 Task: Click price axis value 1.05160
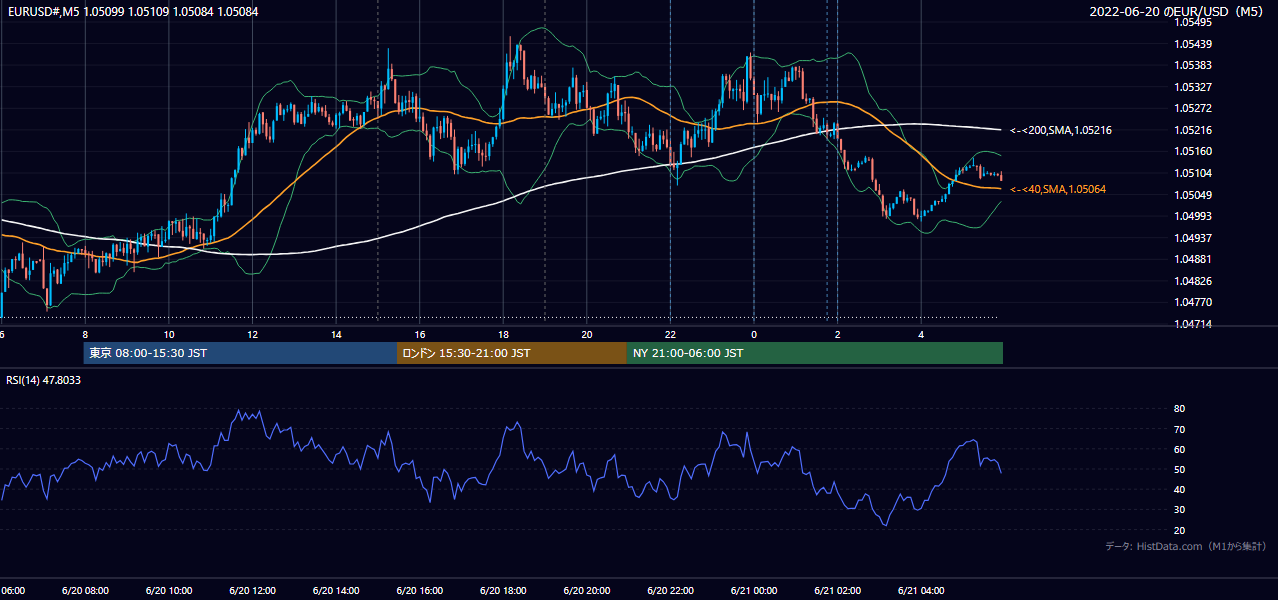(1193, 151)
